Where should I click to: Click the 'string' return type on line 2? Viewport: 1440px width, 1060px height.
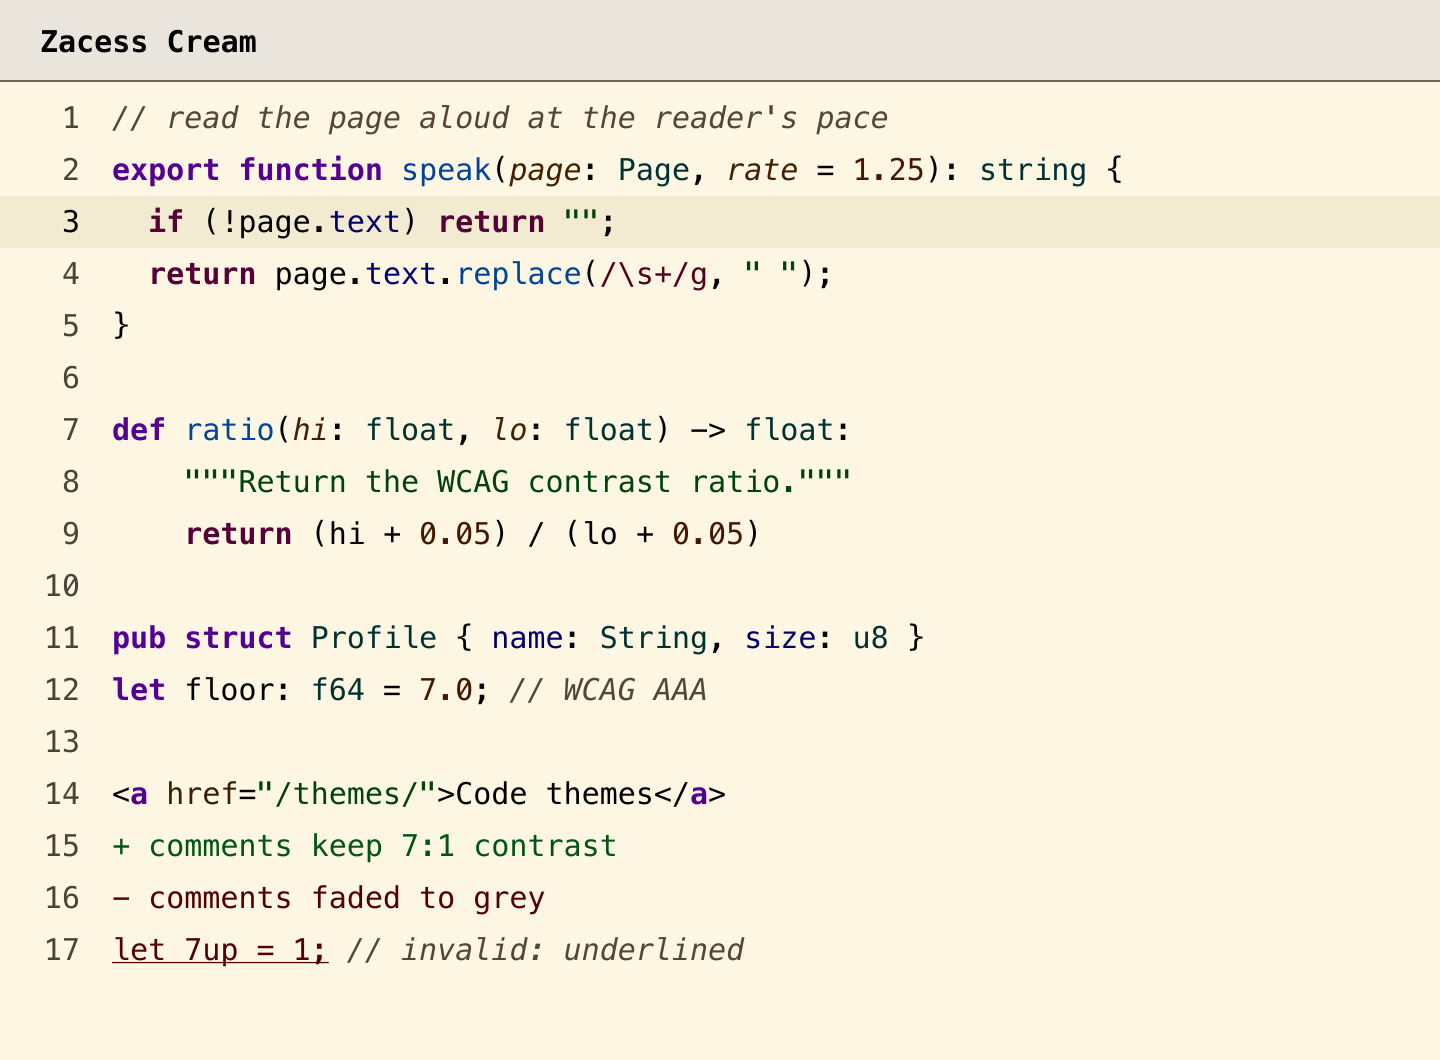tap(1033, 170)
